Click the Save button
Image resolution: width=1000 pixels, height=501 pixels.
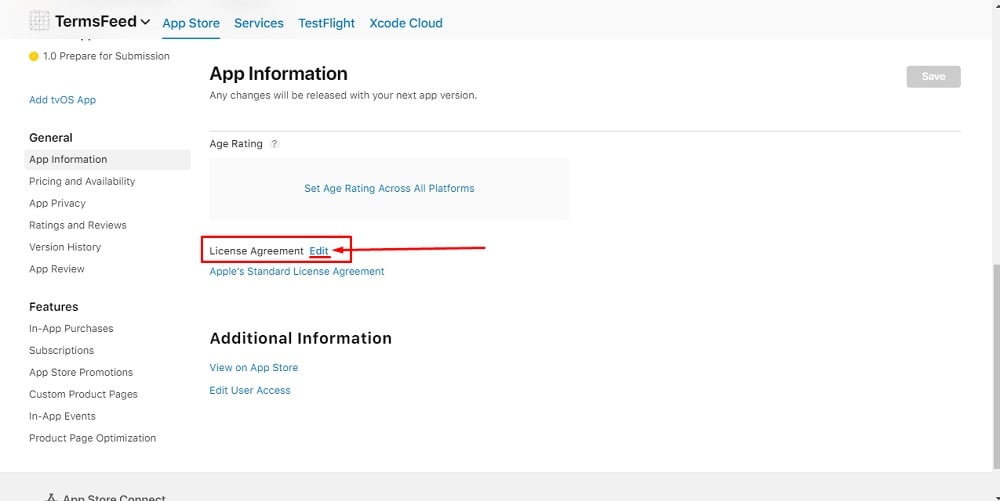(933, 76)
